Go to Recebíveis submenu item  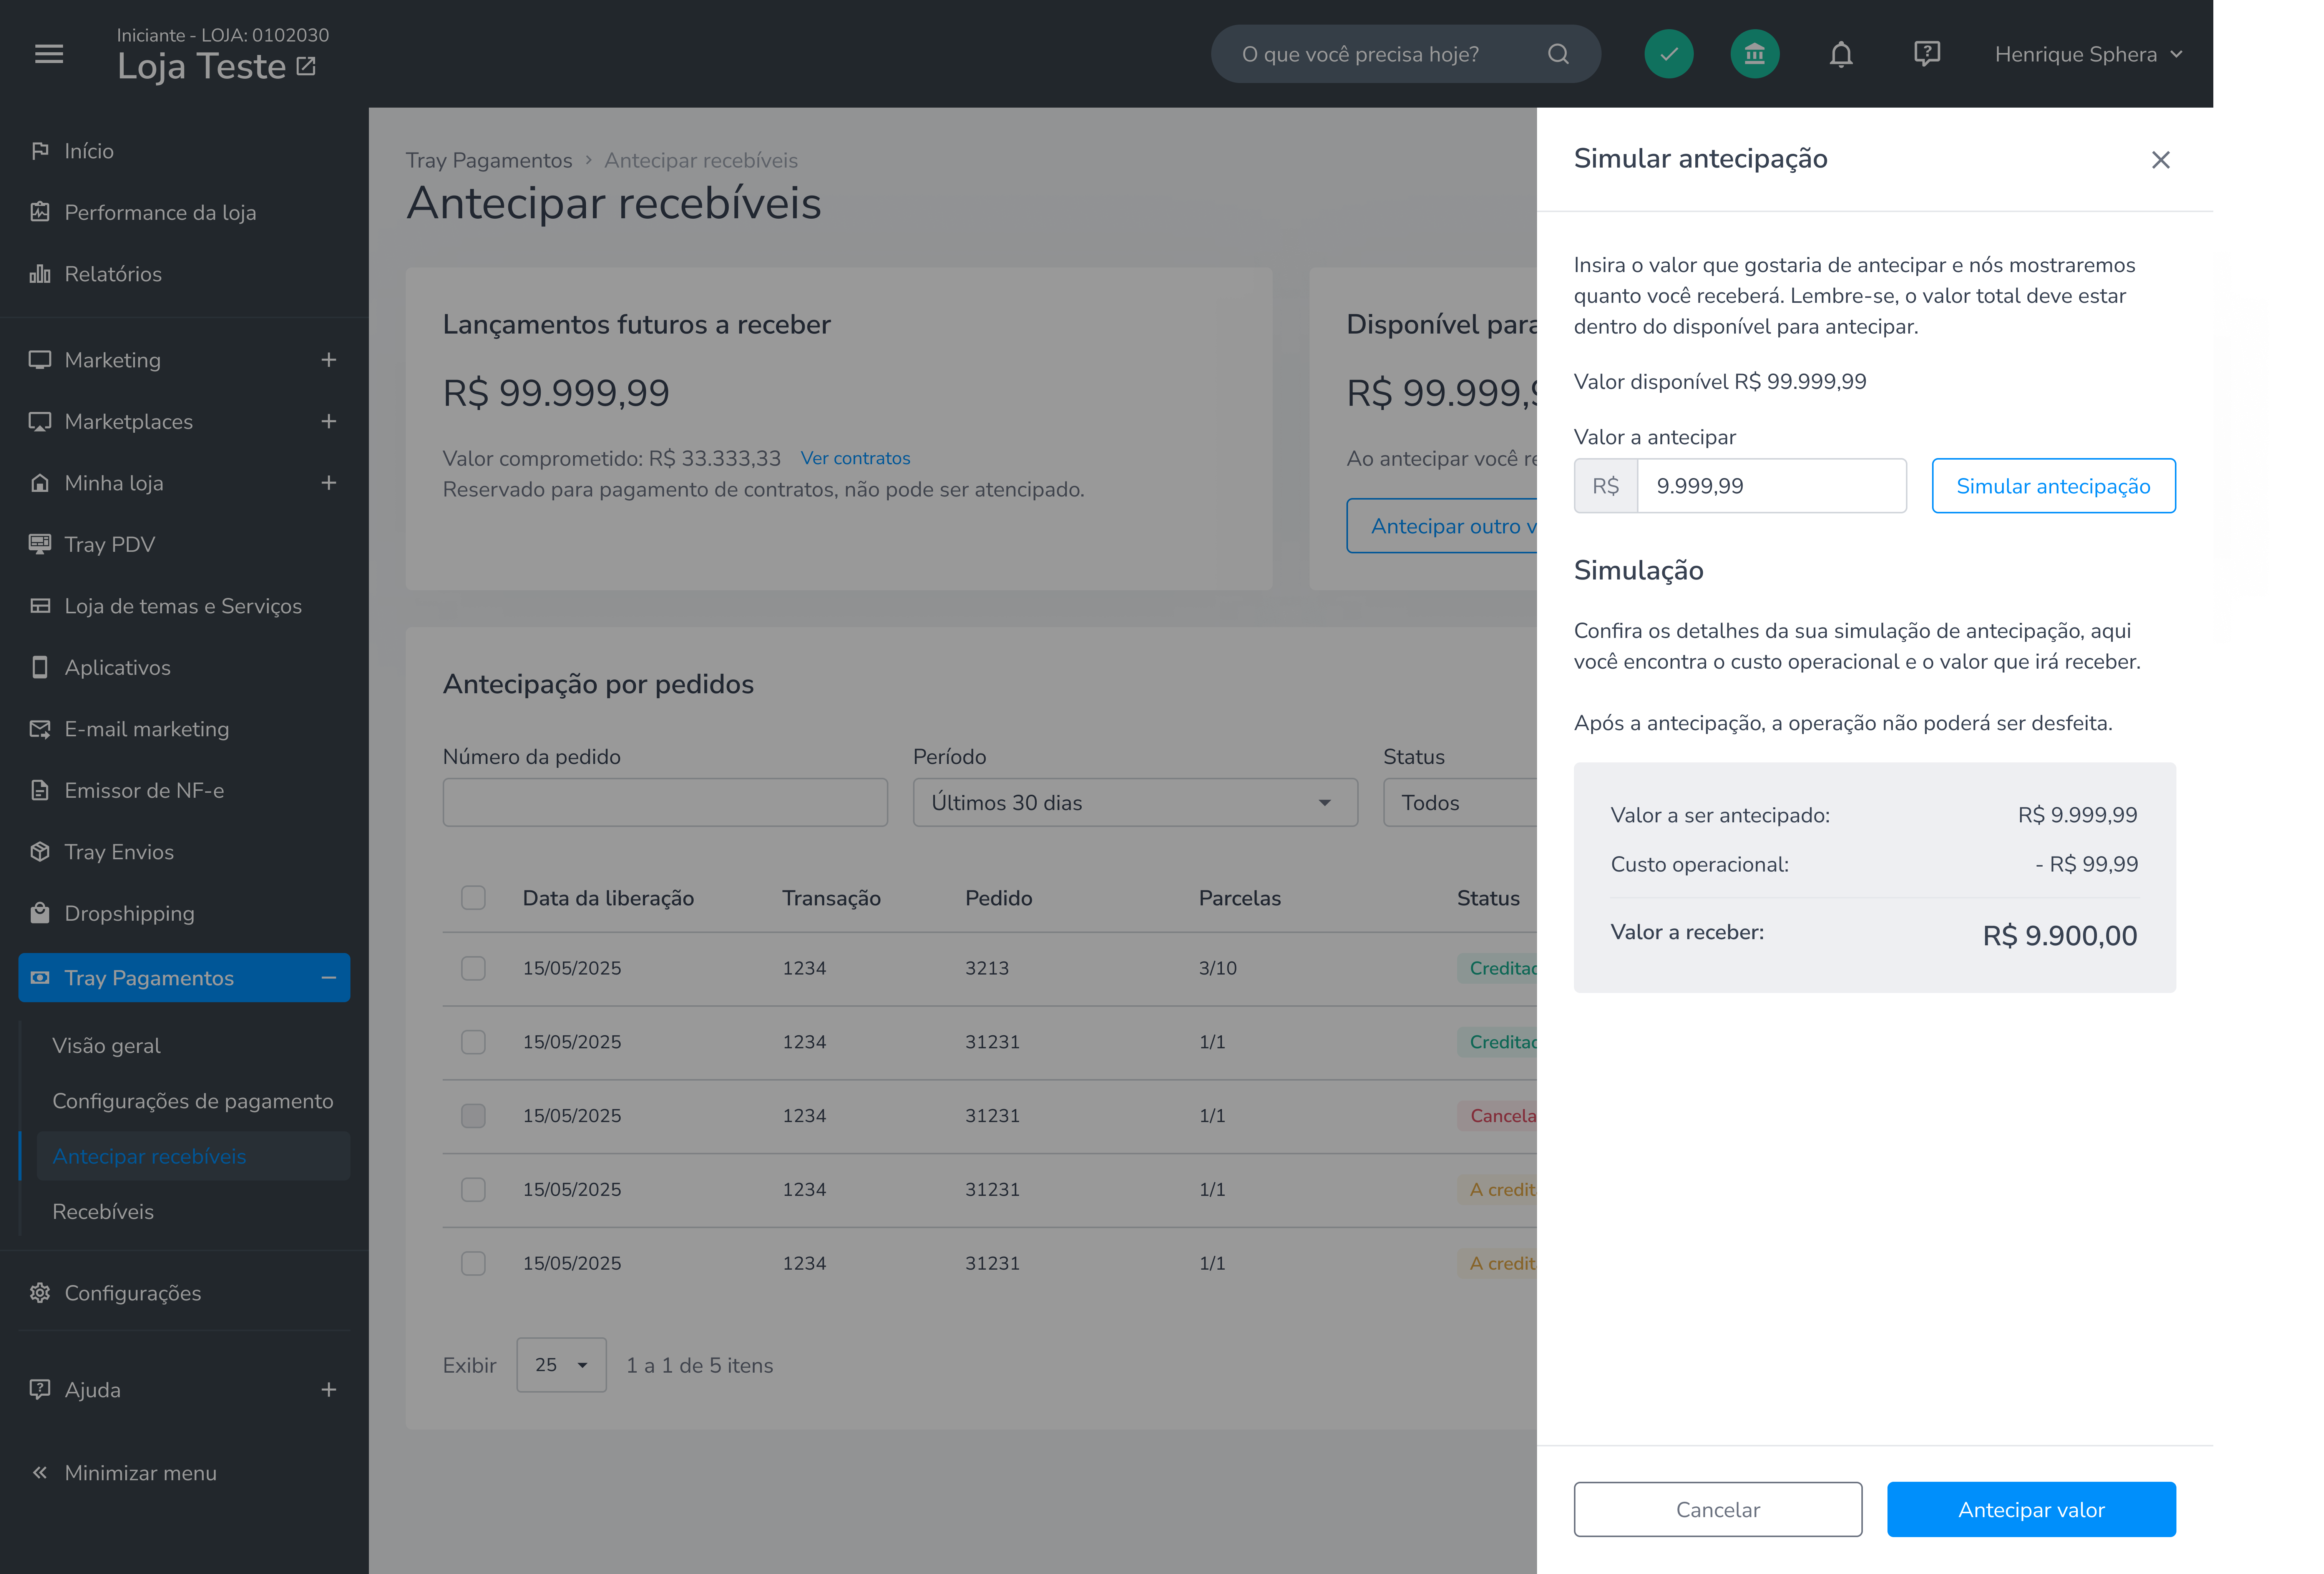pos(103,1211)
